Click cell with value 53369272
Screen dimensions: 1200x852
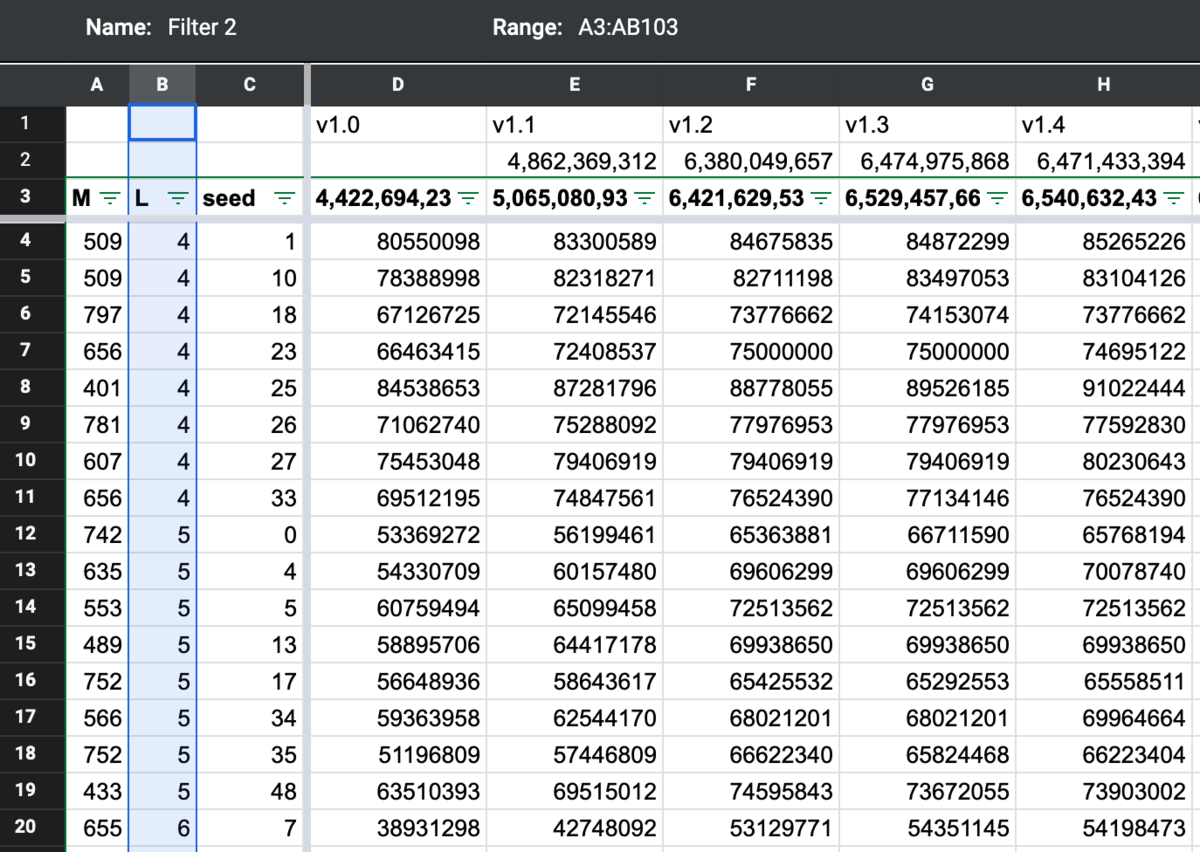click(398, 534)
